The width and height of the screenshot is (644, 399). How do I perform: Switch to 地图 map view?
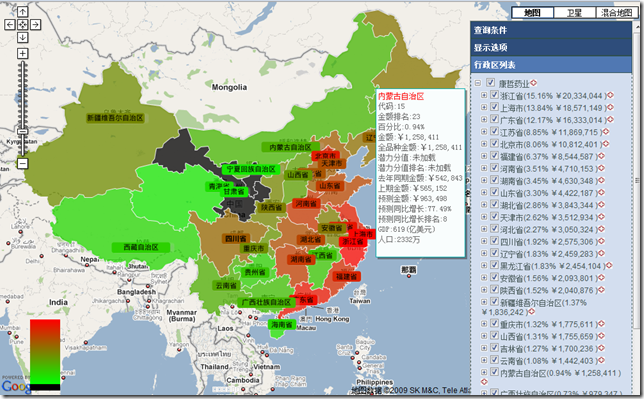click(x=532, y=13)
